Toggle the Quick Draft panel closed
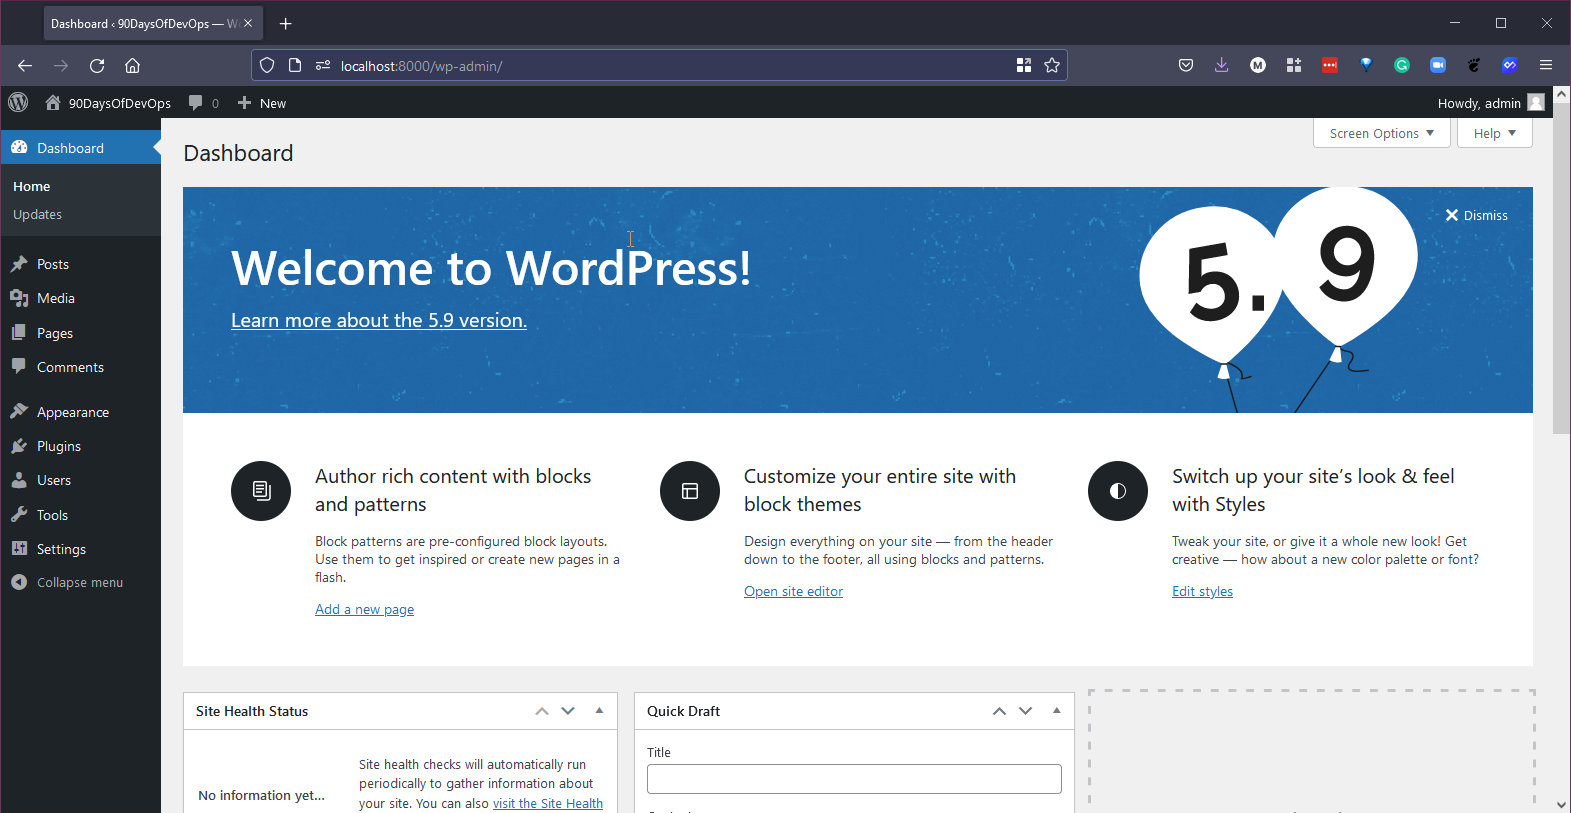This screenshot has height=813, width=1571. 1056,711
